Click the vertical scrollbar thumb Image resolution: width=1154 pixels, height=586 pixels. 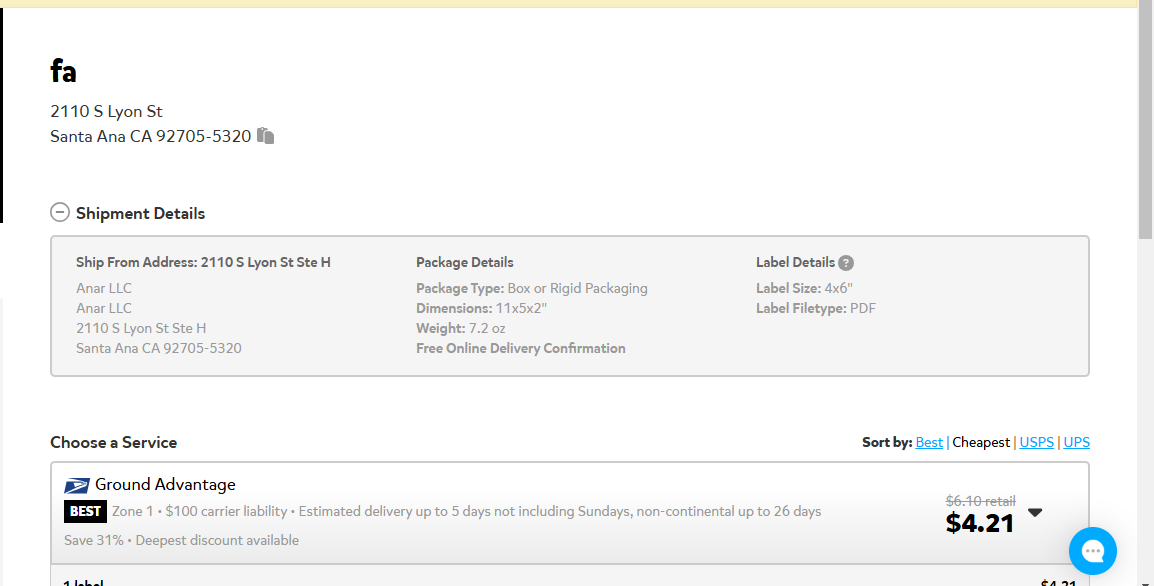tap(1145, 121)
